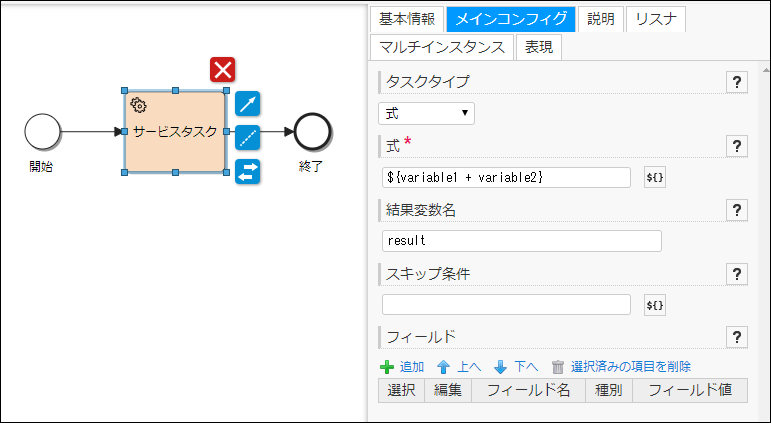771x423 pixels.
Task: Select the 終了 end event circle
Action: 313,131
